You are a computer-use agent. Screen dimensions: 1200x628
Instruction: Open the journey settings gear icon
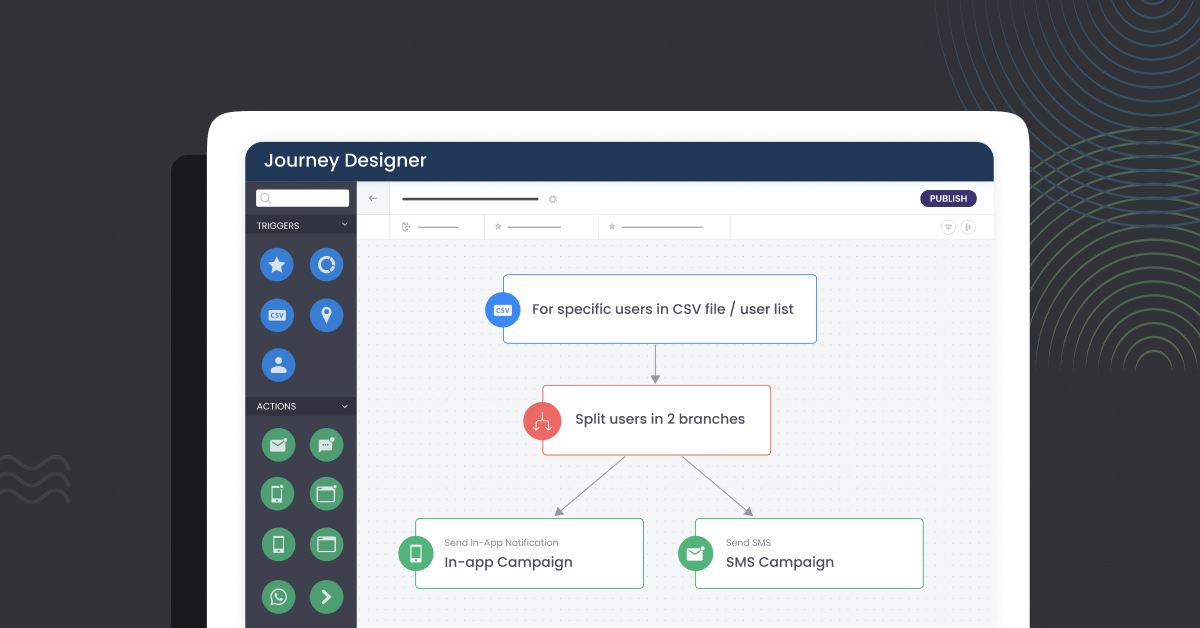tap(553, 199)
